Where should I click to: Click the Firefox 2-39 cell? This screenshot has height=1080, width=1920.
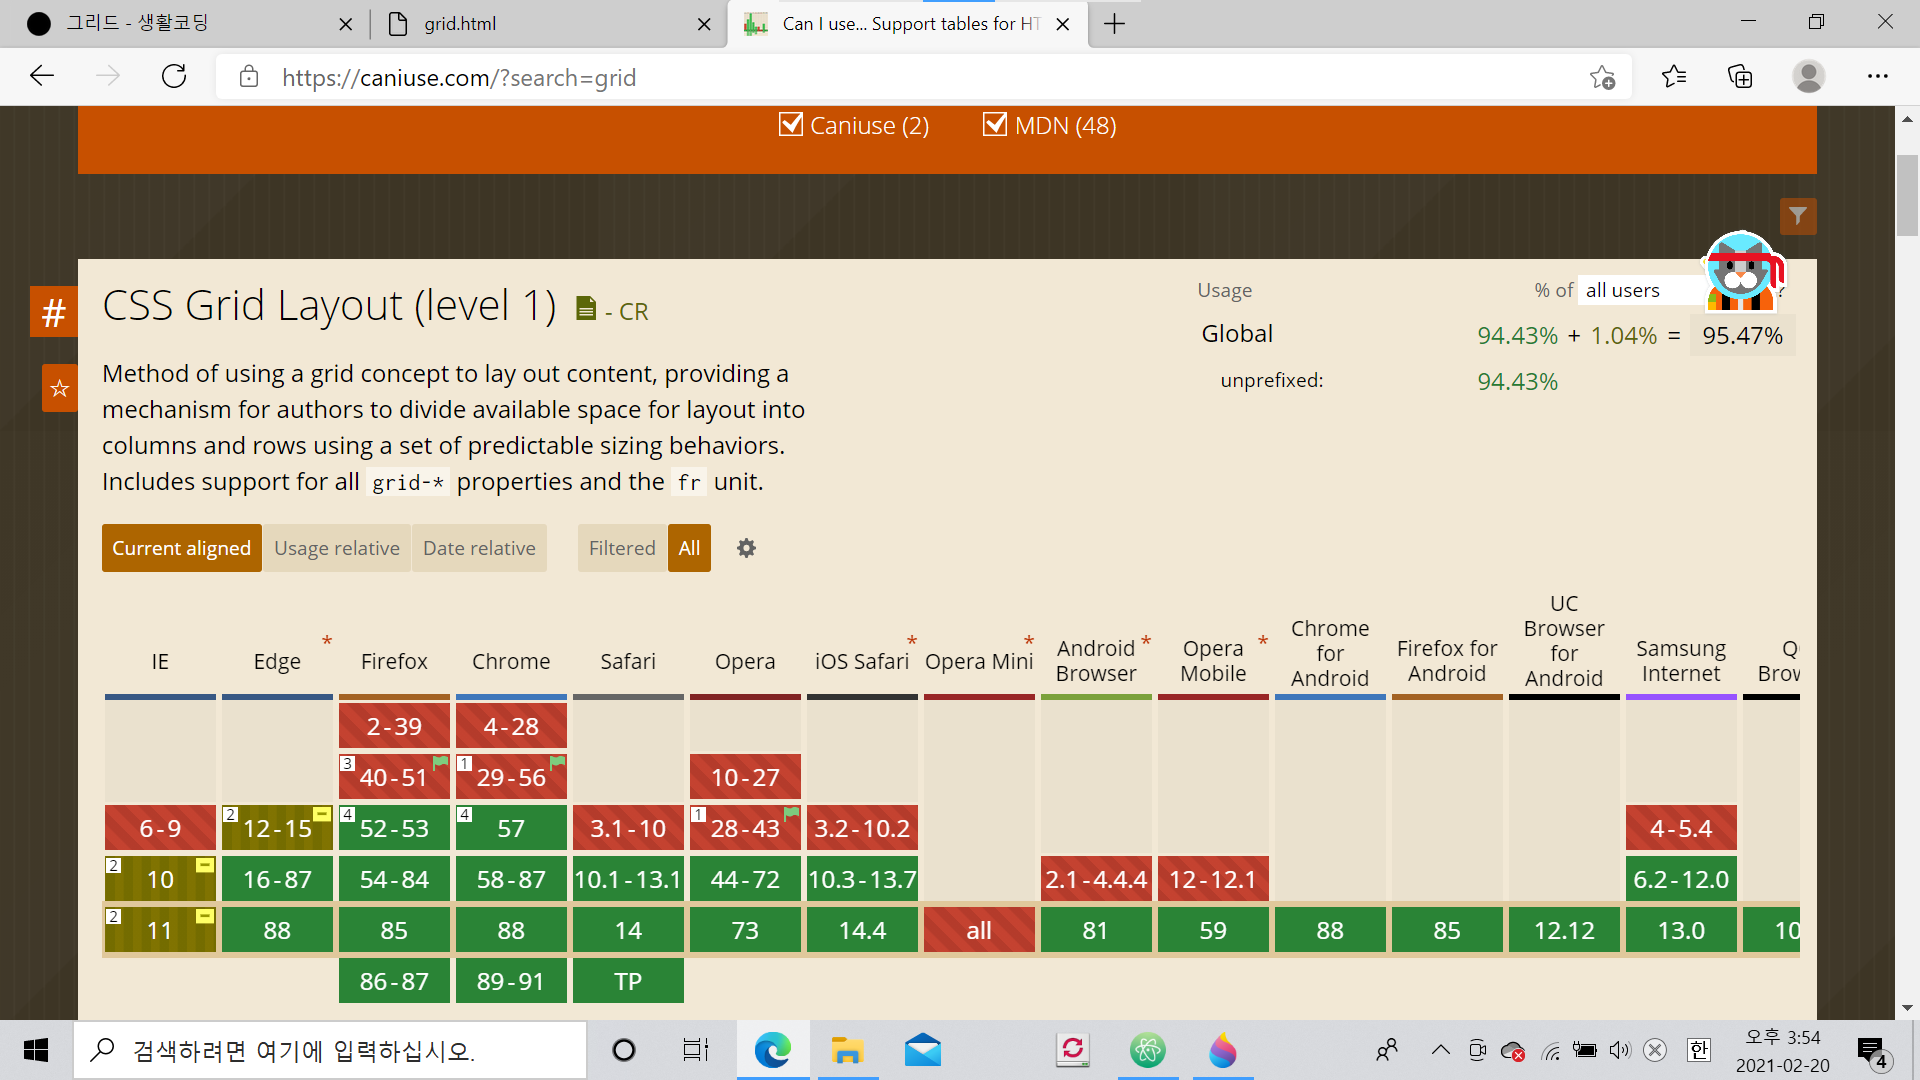(394, 726)
